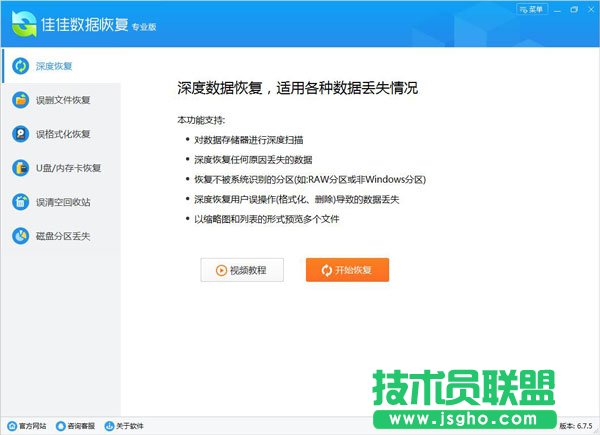Click the 误清空回收站 recycle bin icon

[x=20, y=202]
